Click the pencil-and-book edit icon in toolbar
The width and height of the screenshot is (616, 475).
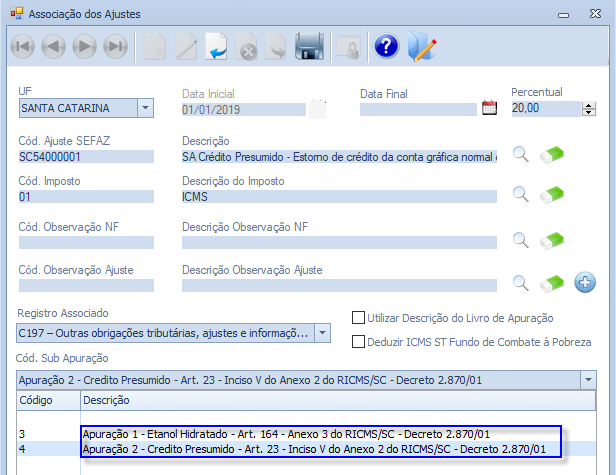[x=422, y=47]
